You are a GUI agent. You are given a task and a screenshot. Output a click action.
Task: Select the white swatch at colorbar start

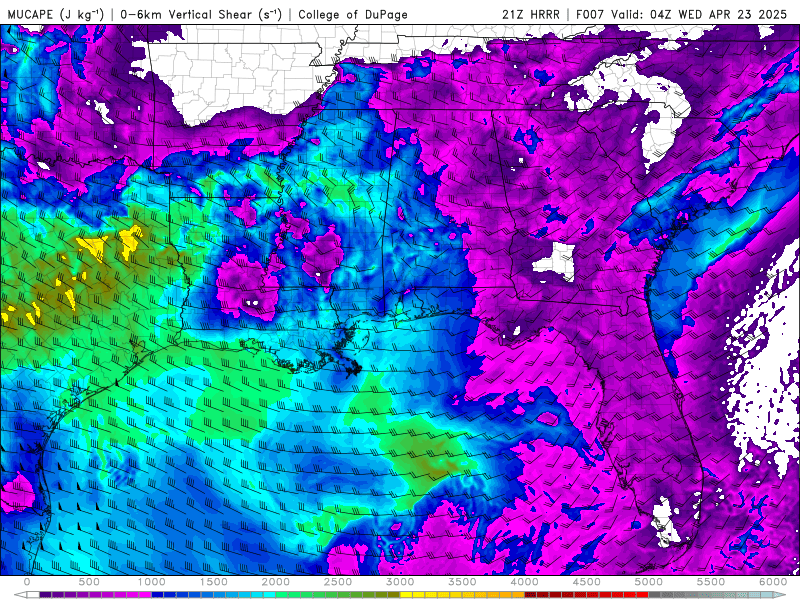(33, 594)
